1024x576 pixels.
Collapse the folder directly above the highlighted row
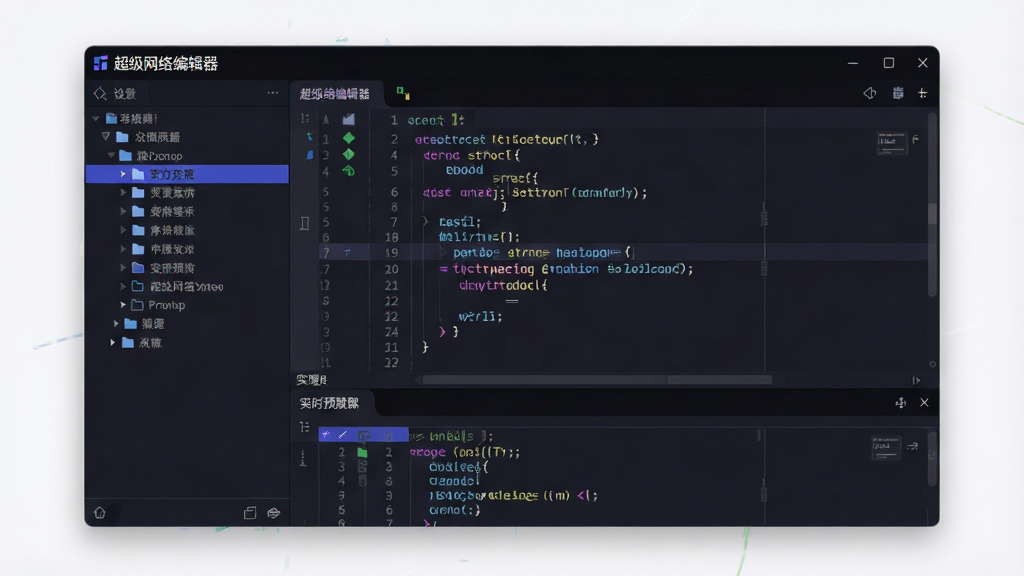112,156
